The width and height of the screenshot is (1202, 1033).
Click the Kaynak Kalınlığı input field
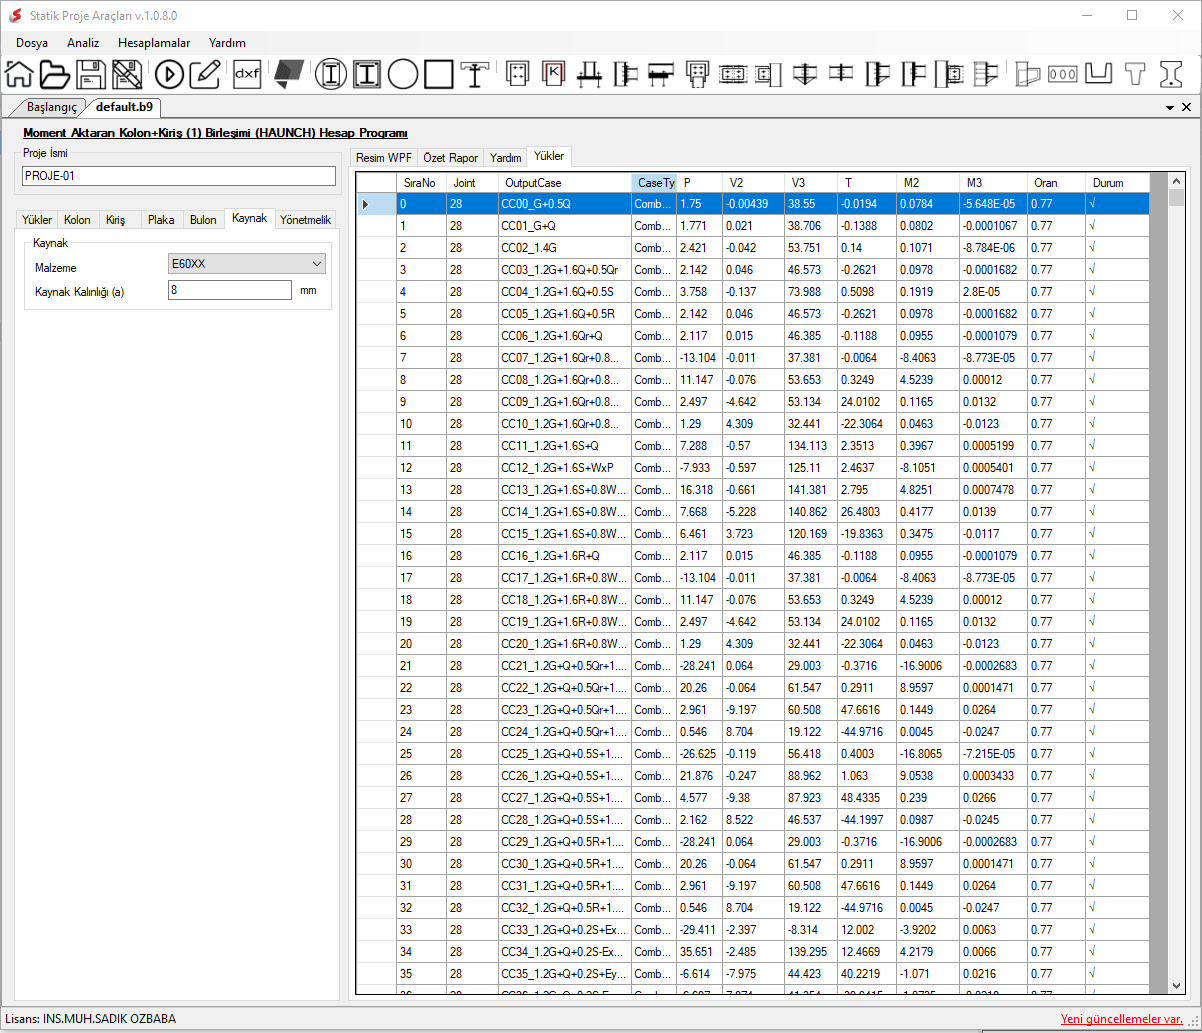[230, 290]
